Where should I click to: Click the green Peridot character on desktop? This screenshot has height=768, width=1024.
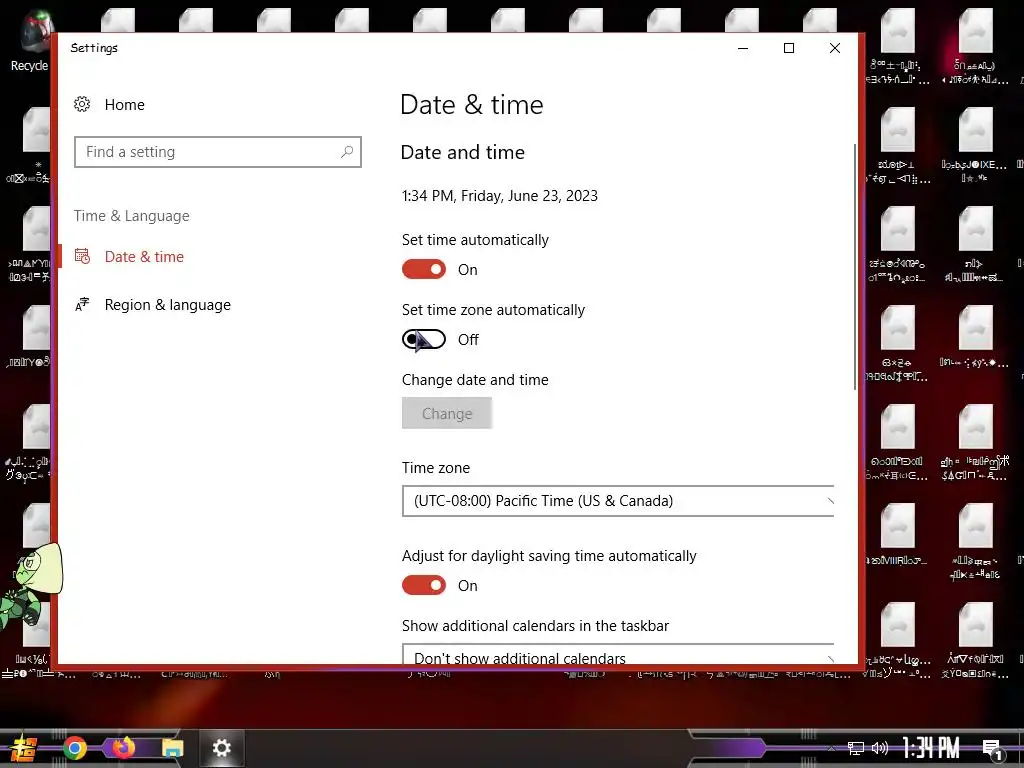(29, 588)
